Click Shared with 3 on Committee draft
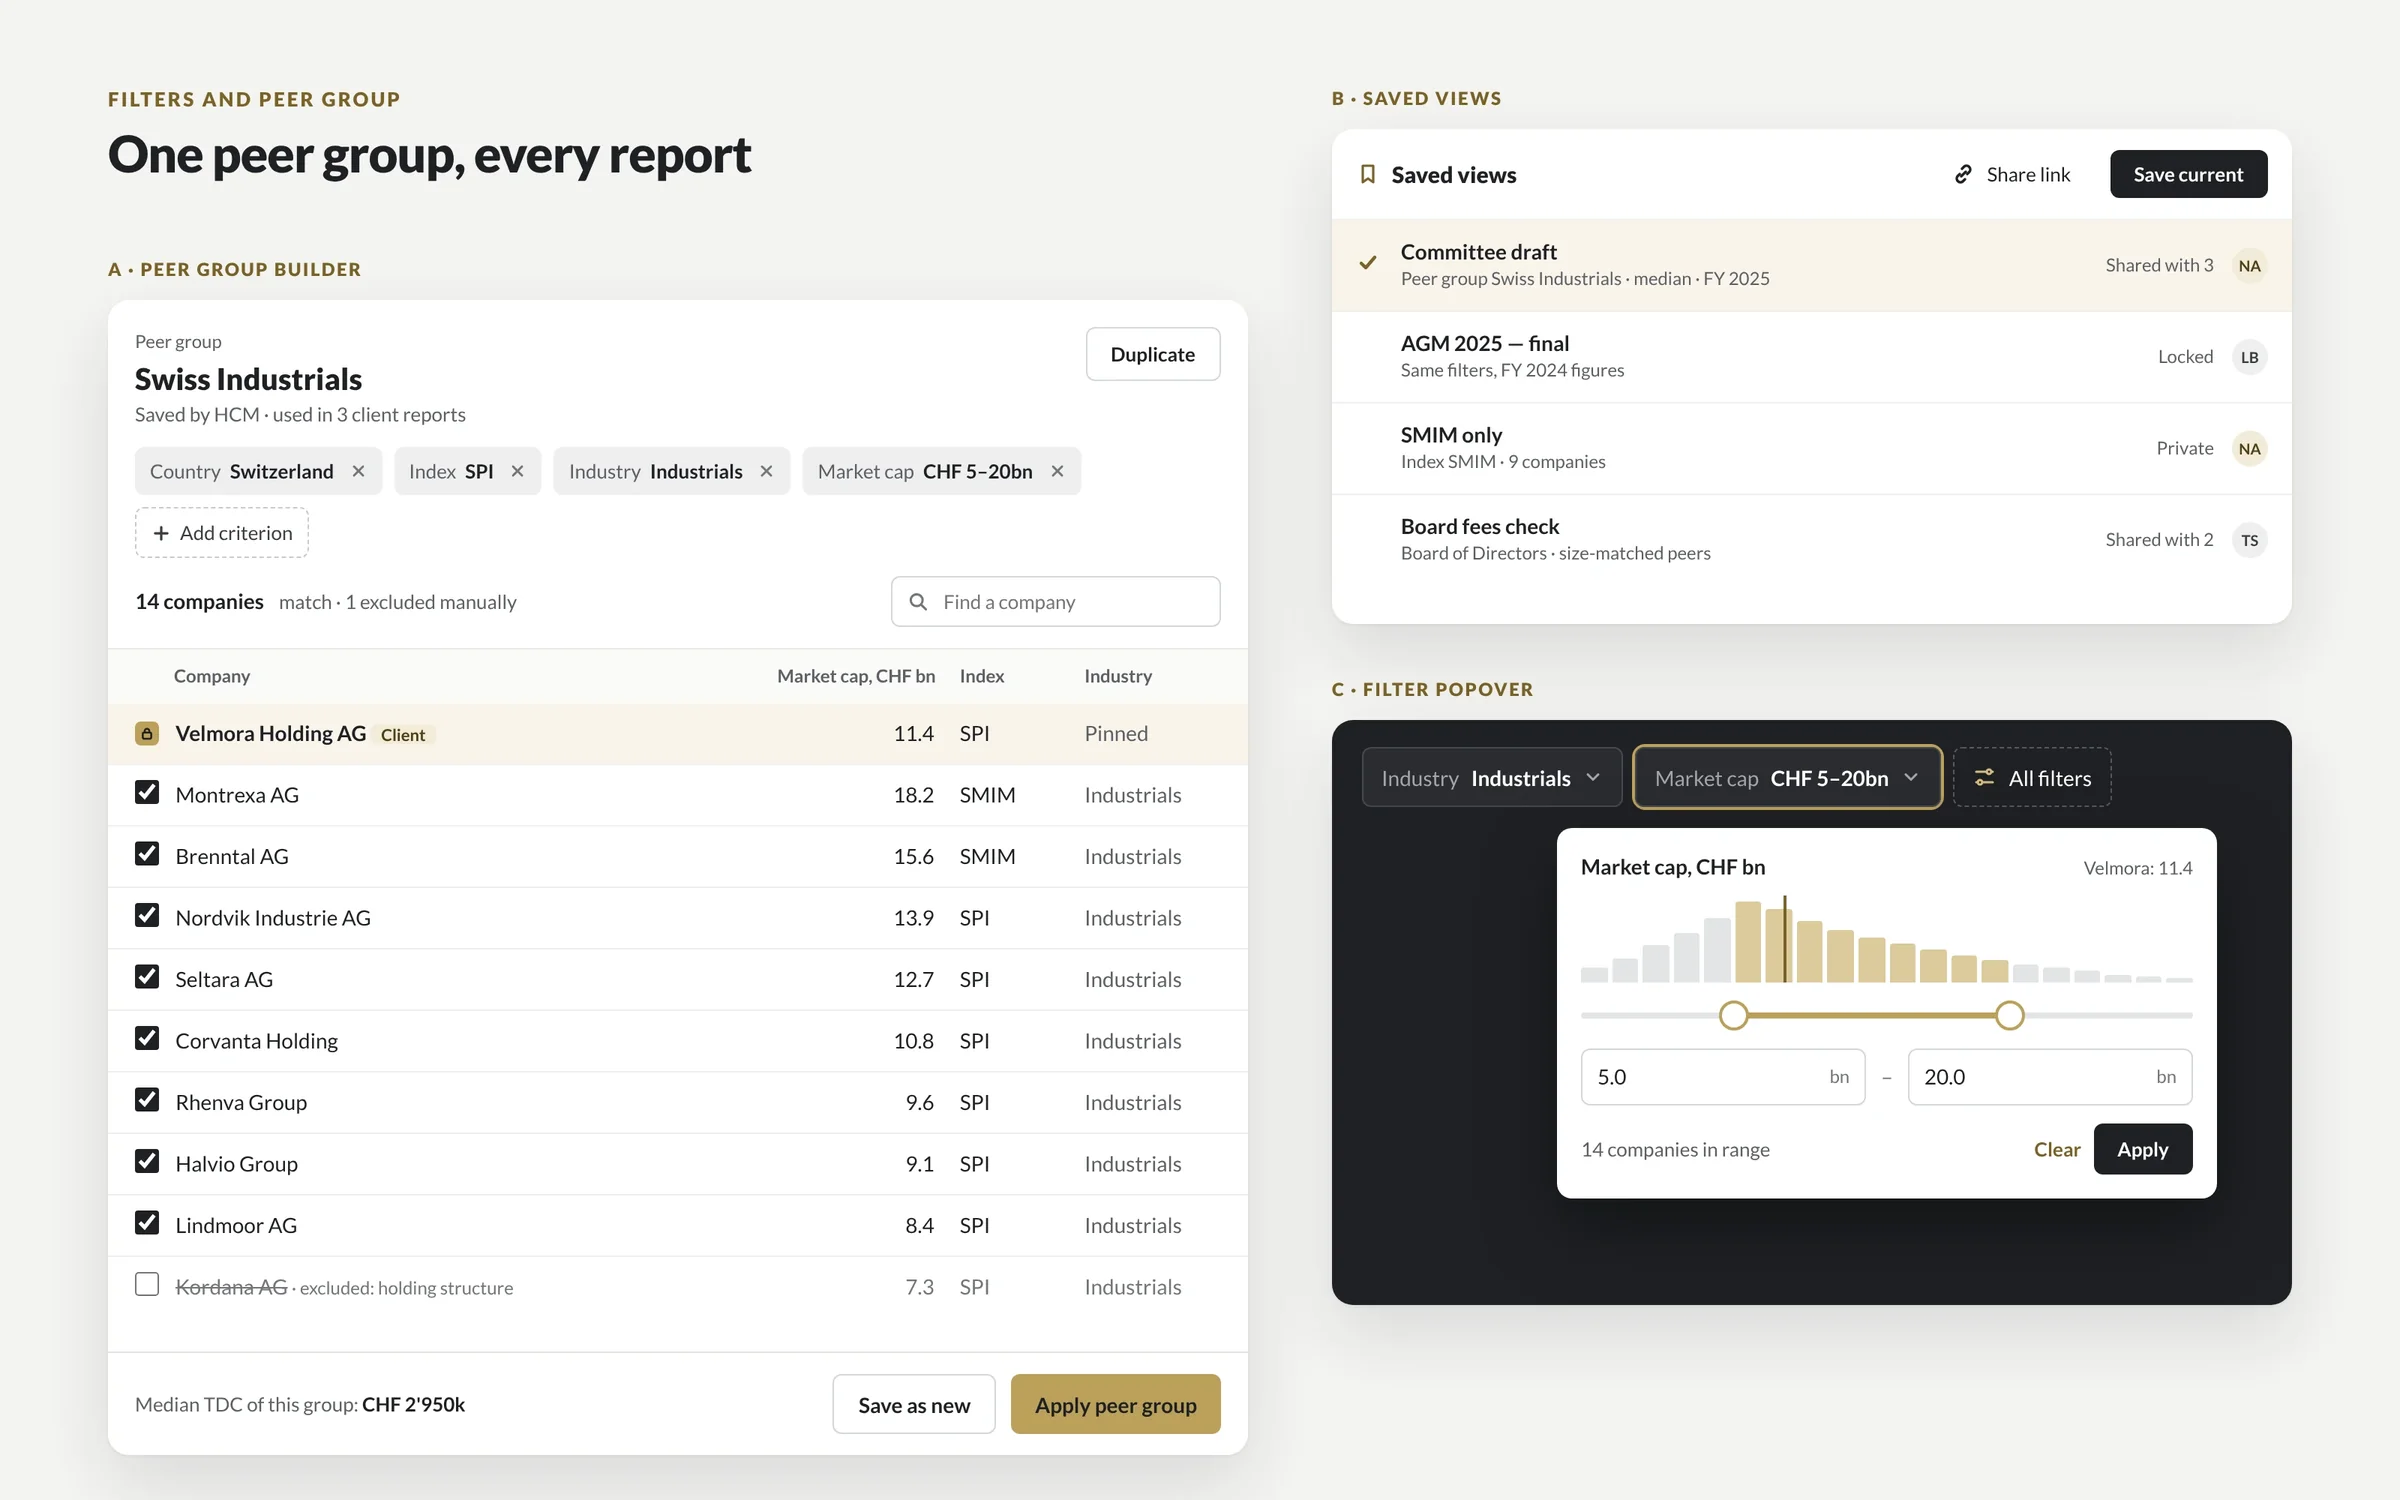This screenshot has width=2400, height=1500. (x=2159, y=265)
